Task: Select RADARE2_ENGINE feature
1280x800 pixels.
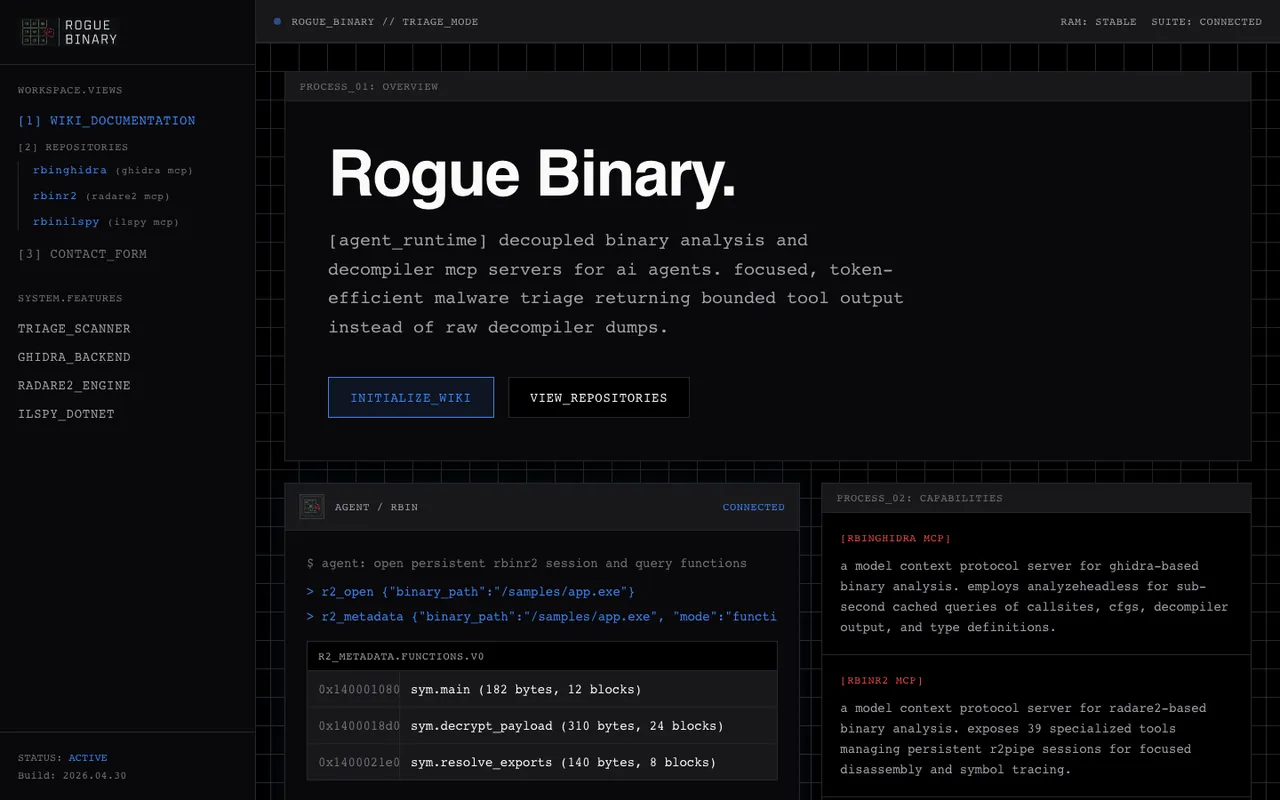Action: coord(74,385)
